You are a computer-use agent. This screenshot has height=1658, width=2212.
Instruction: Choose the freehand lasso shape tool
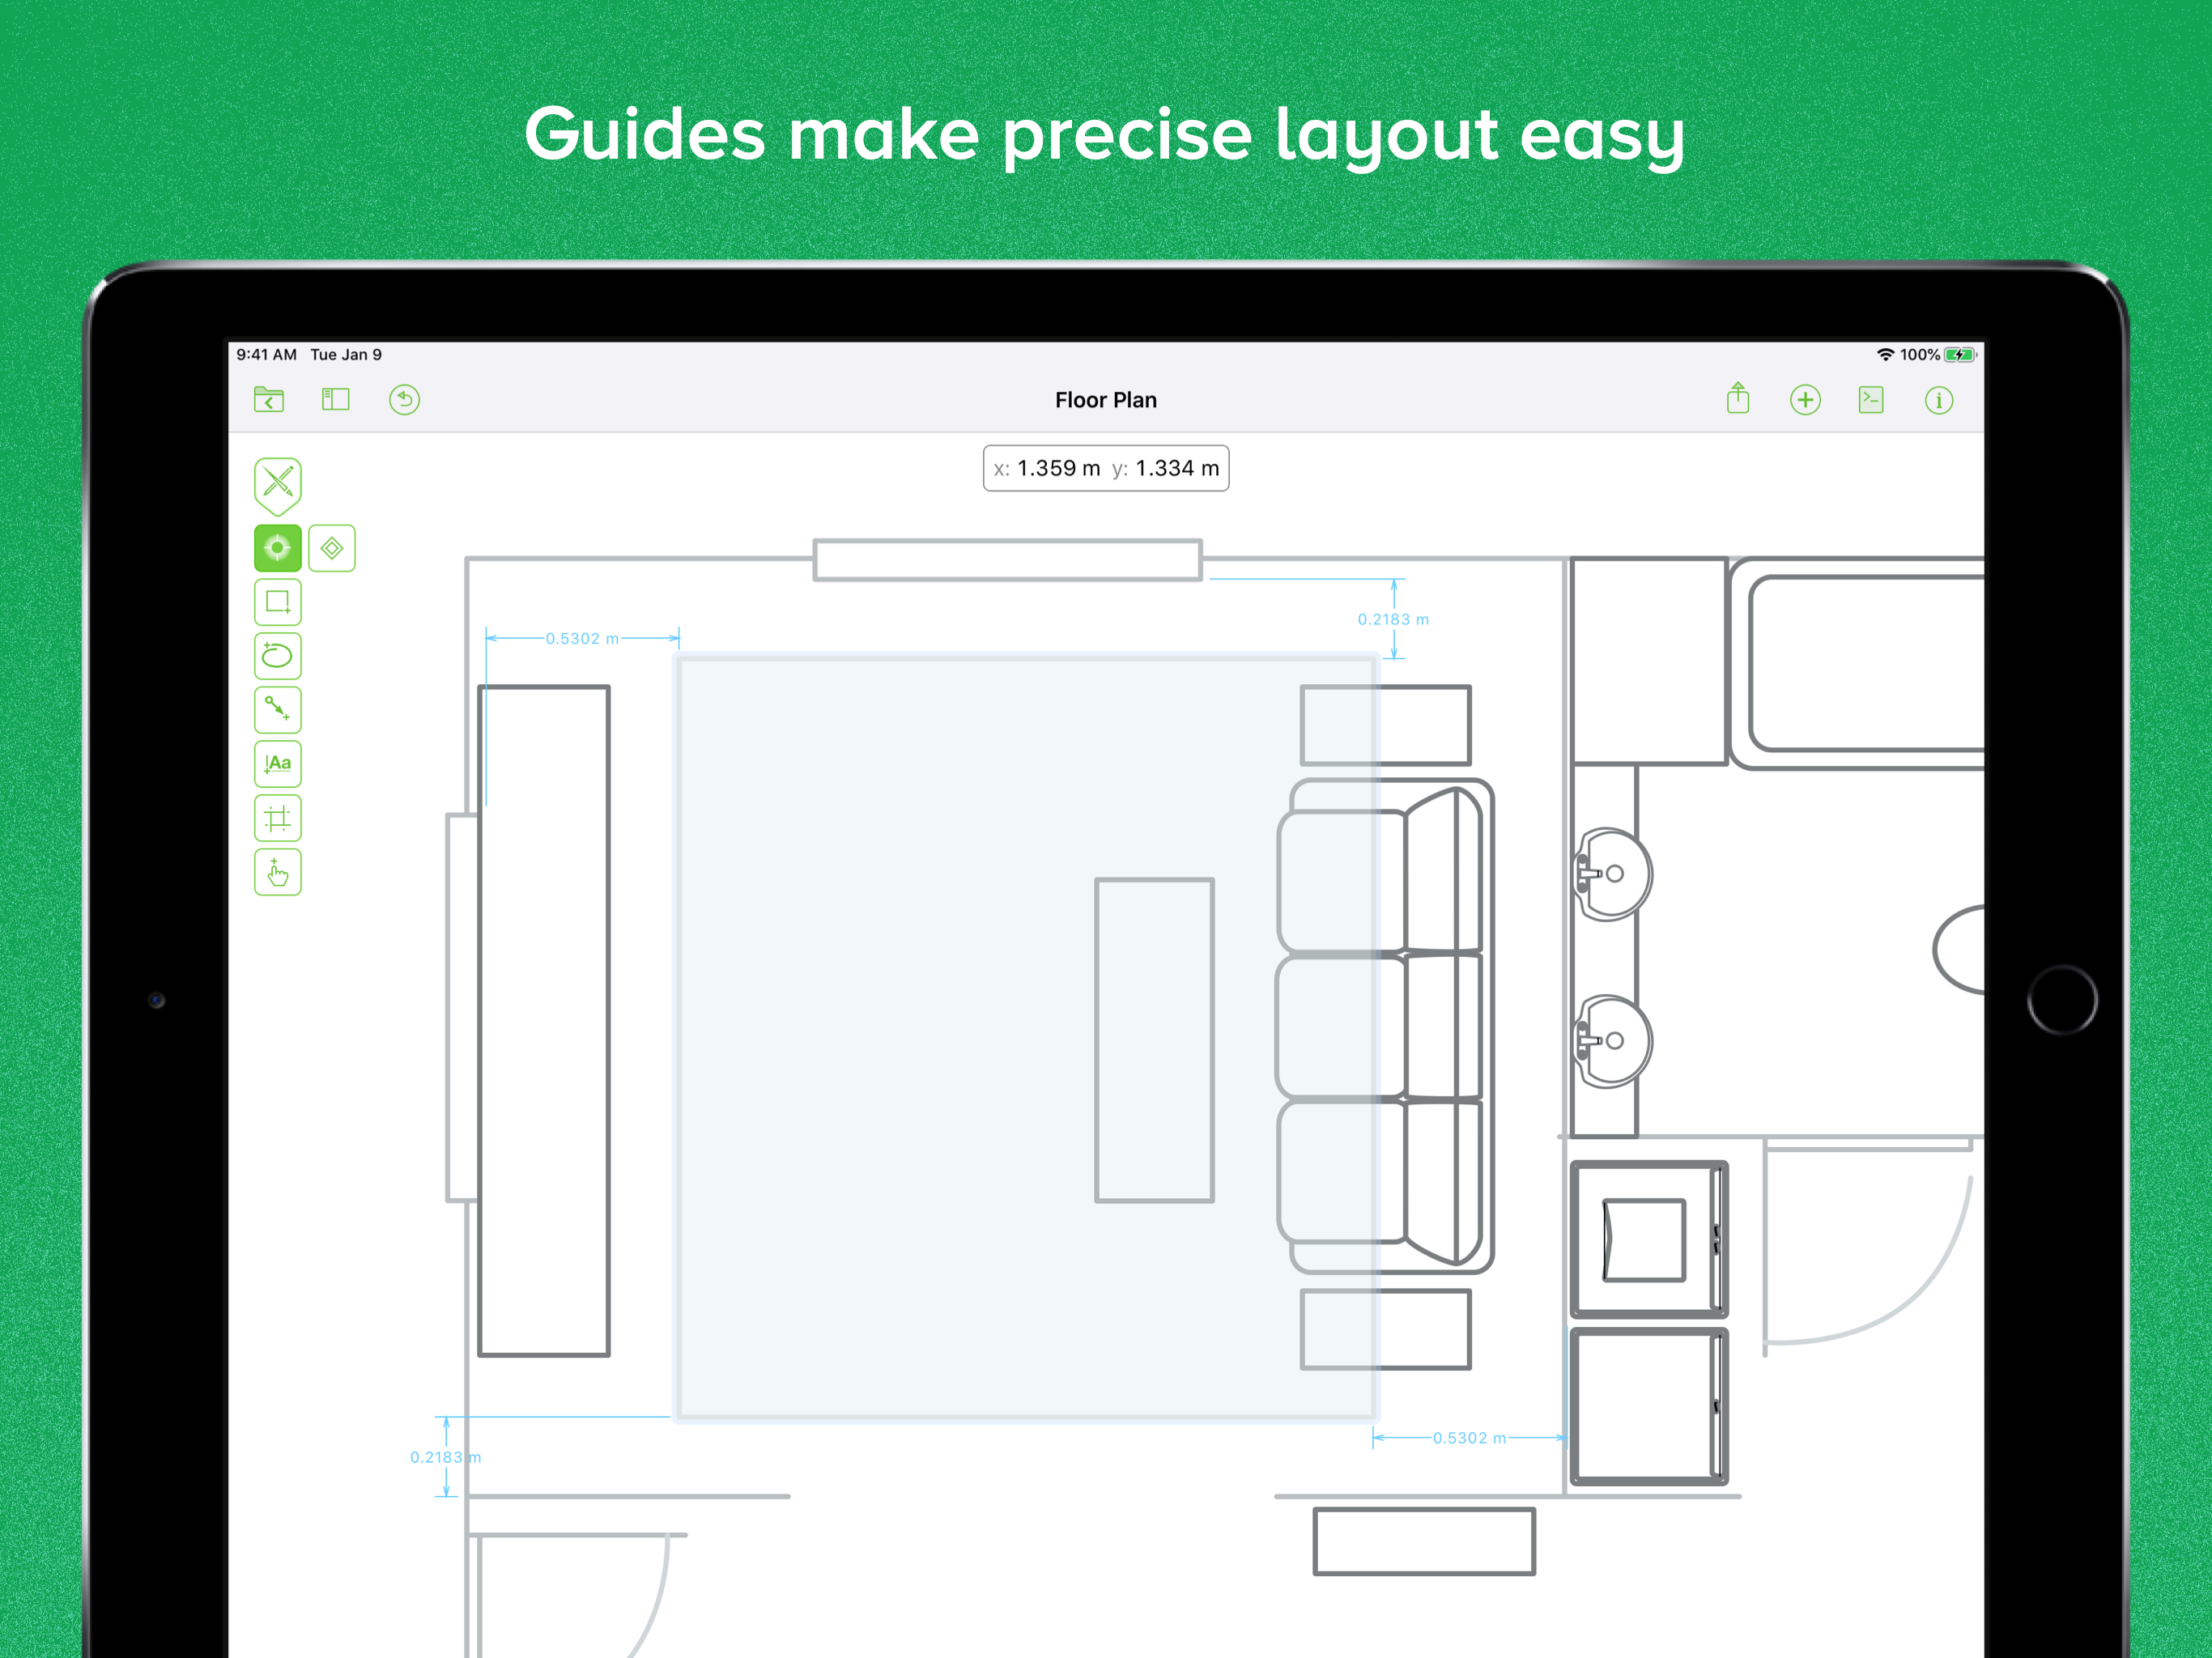[278, 656]
